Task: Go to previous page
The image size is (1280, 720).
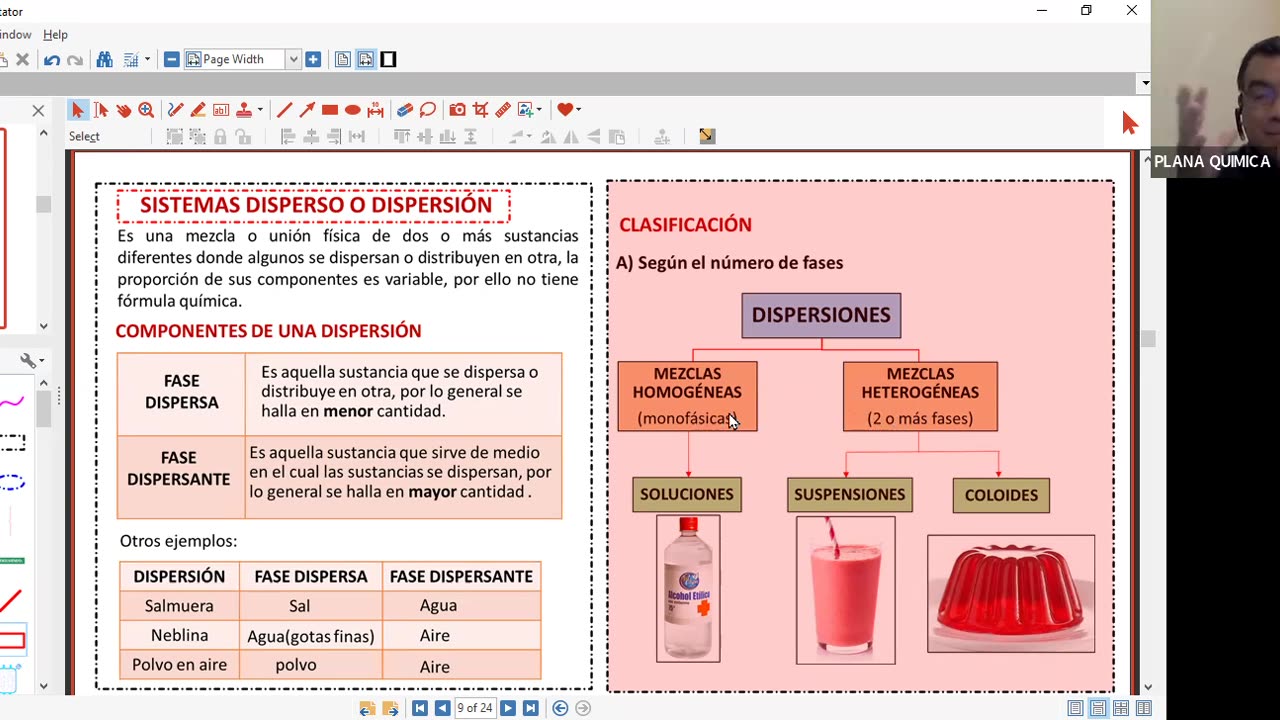Action: pyautogui.click(x=442, y=708)
